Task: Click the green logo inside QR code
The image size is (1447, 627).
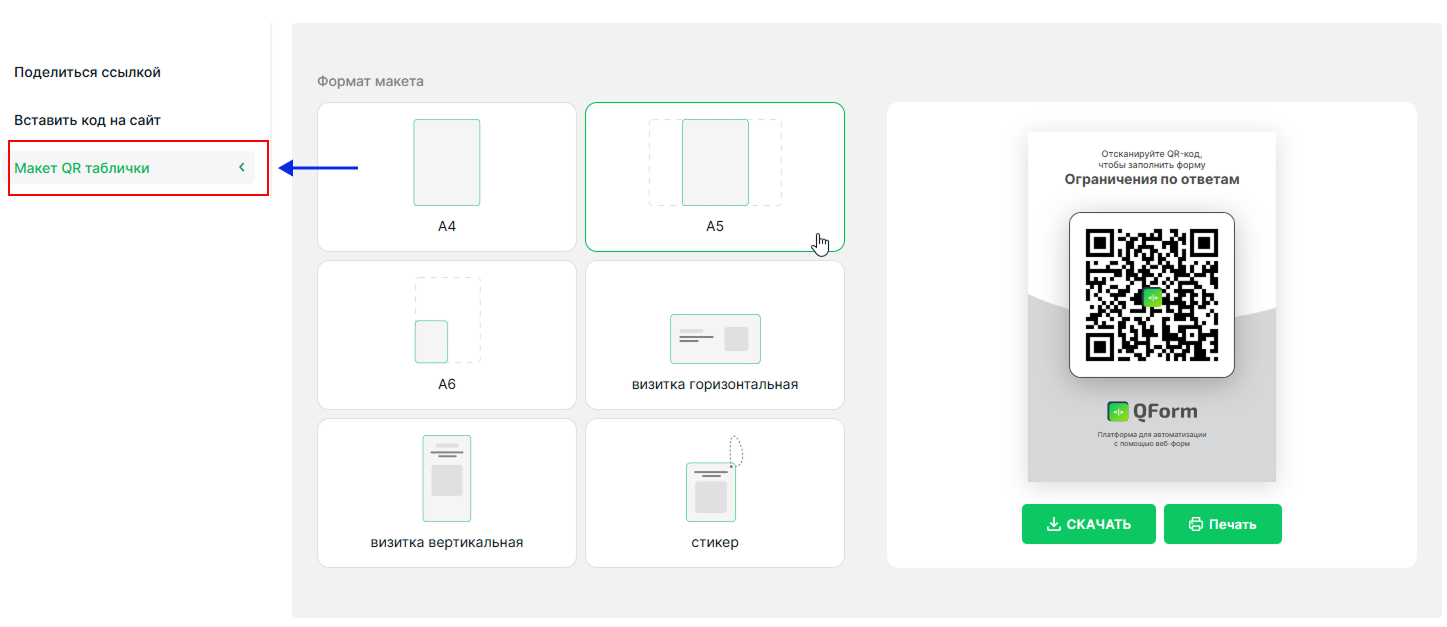Action: (1152, 297)
